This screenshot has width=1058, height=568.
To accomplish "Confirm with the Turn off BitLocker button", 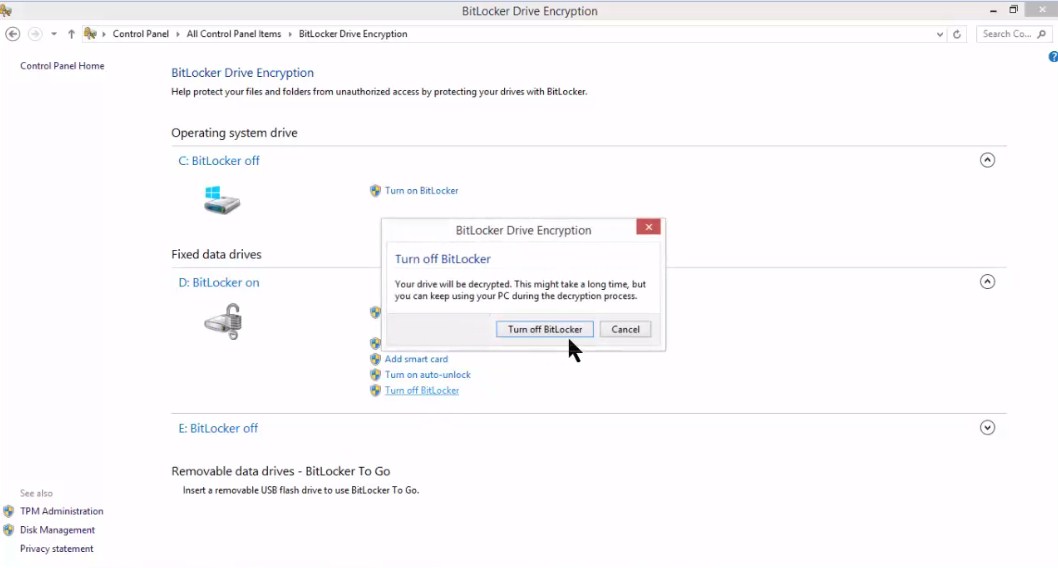I will [545, 329].
